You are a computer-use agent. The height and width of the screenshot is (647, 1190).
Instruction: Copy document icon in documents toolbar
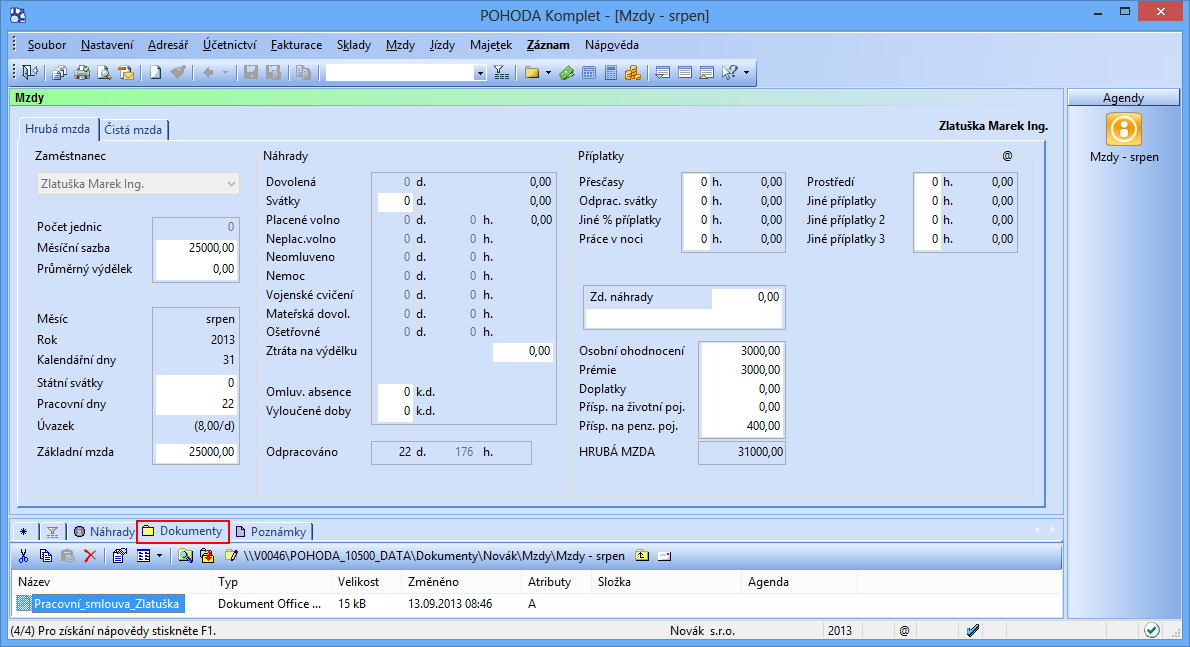[x=46, y=556]
